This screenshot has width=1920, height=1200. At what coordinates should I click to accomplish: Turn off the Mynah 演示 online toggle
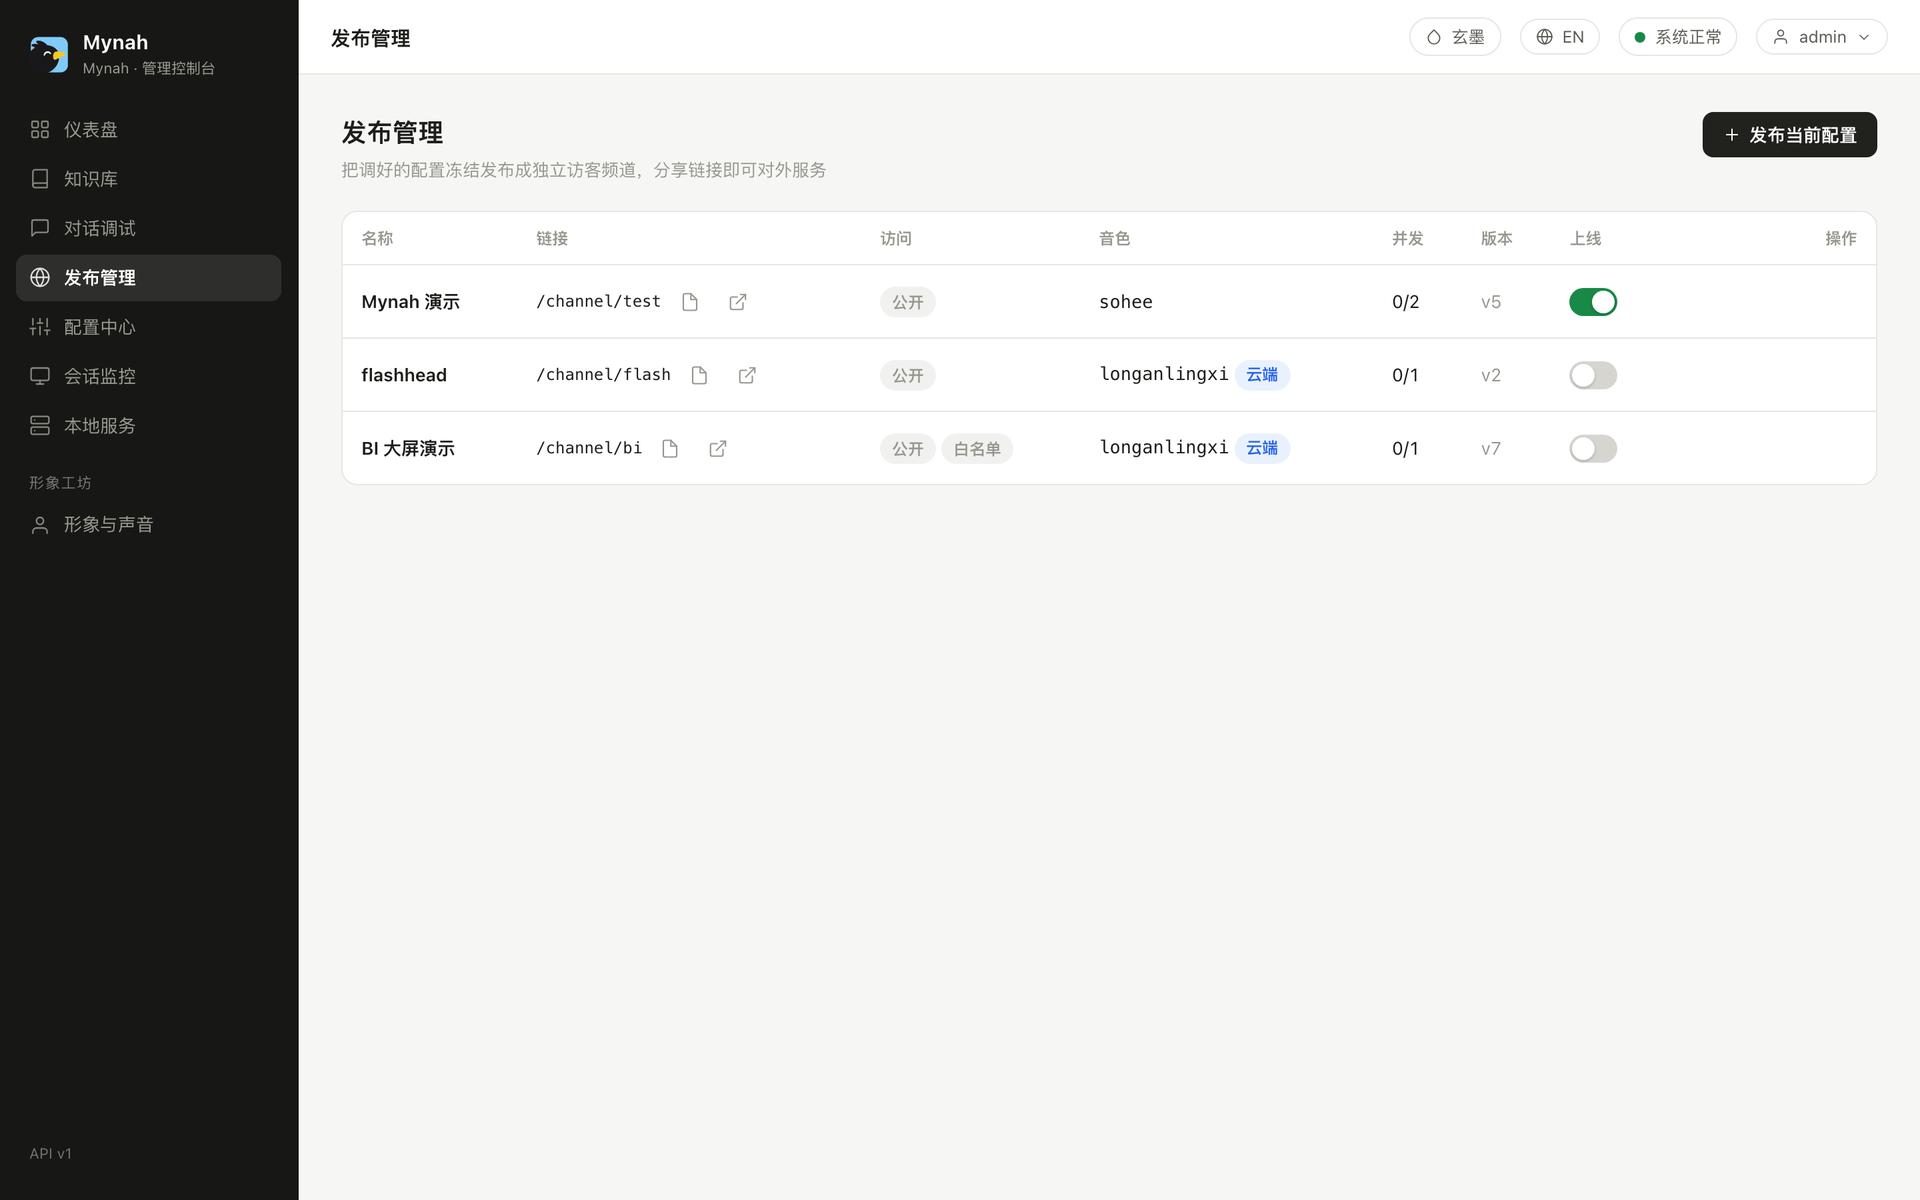pyautogui.click(x=1593, y=302)
